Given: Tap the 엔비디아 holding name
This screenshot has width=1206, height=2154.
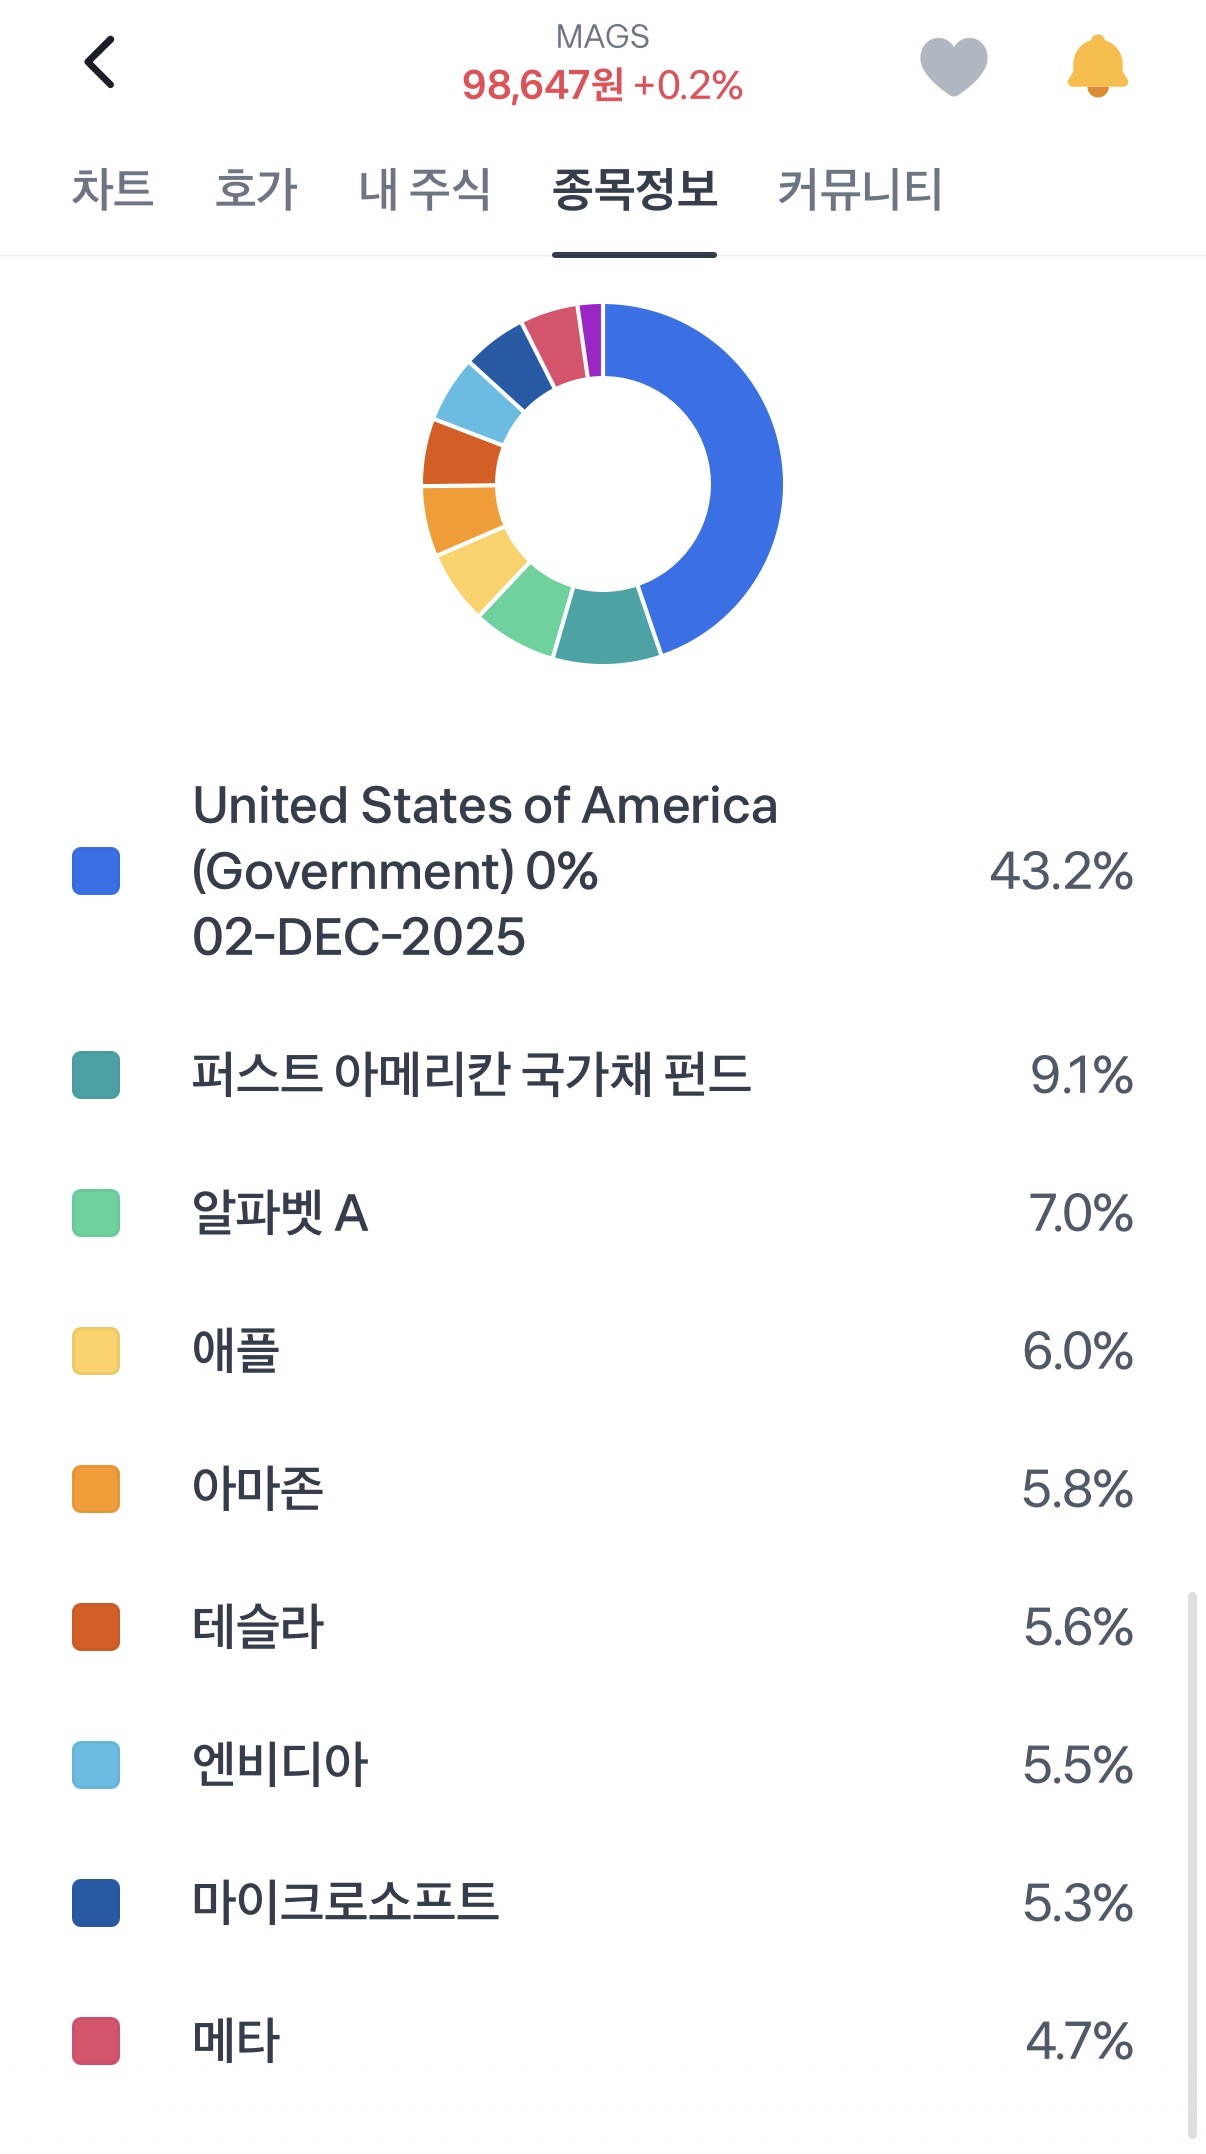Looking at the screenshot, I should tap(280, 1765).
